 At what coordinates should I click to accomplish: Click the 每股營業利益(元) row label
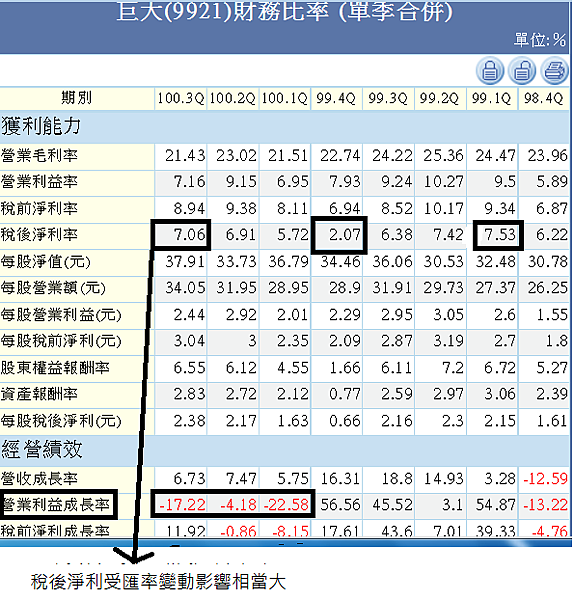(x=61, y=315)
